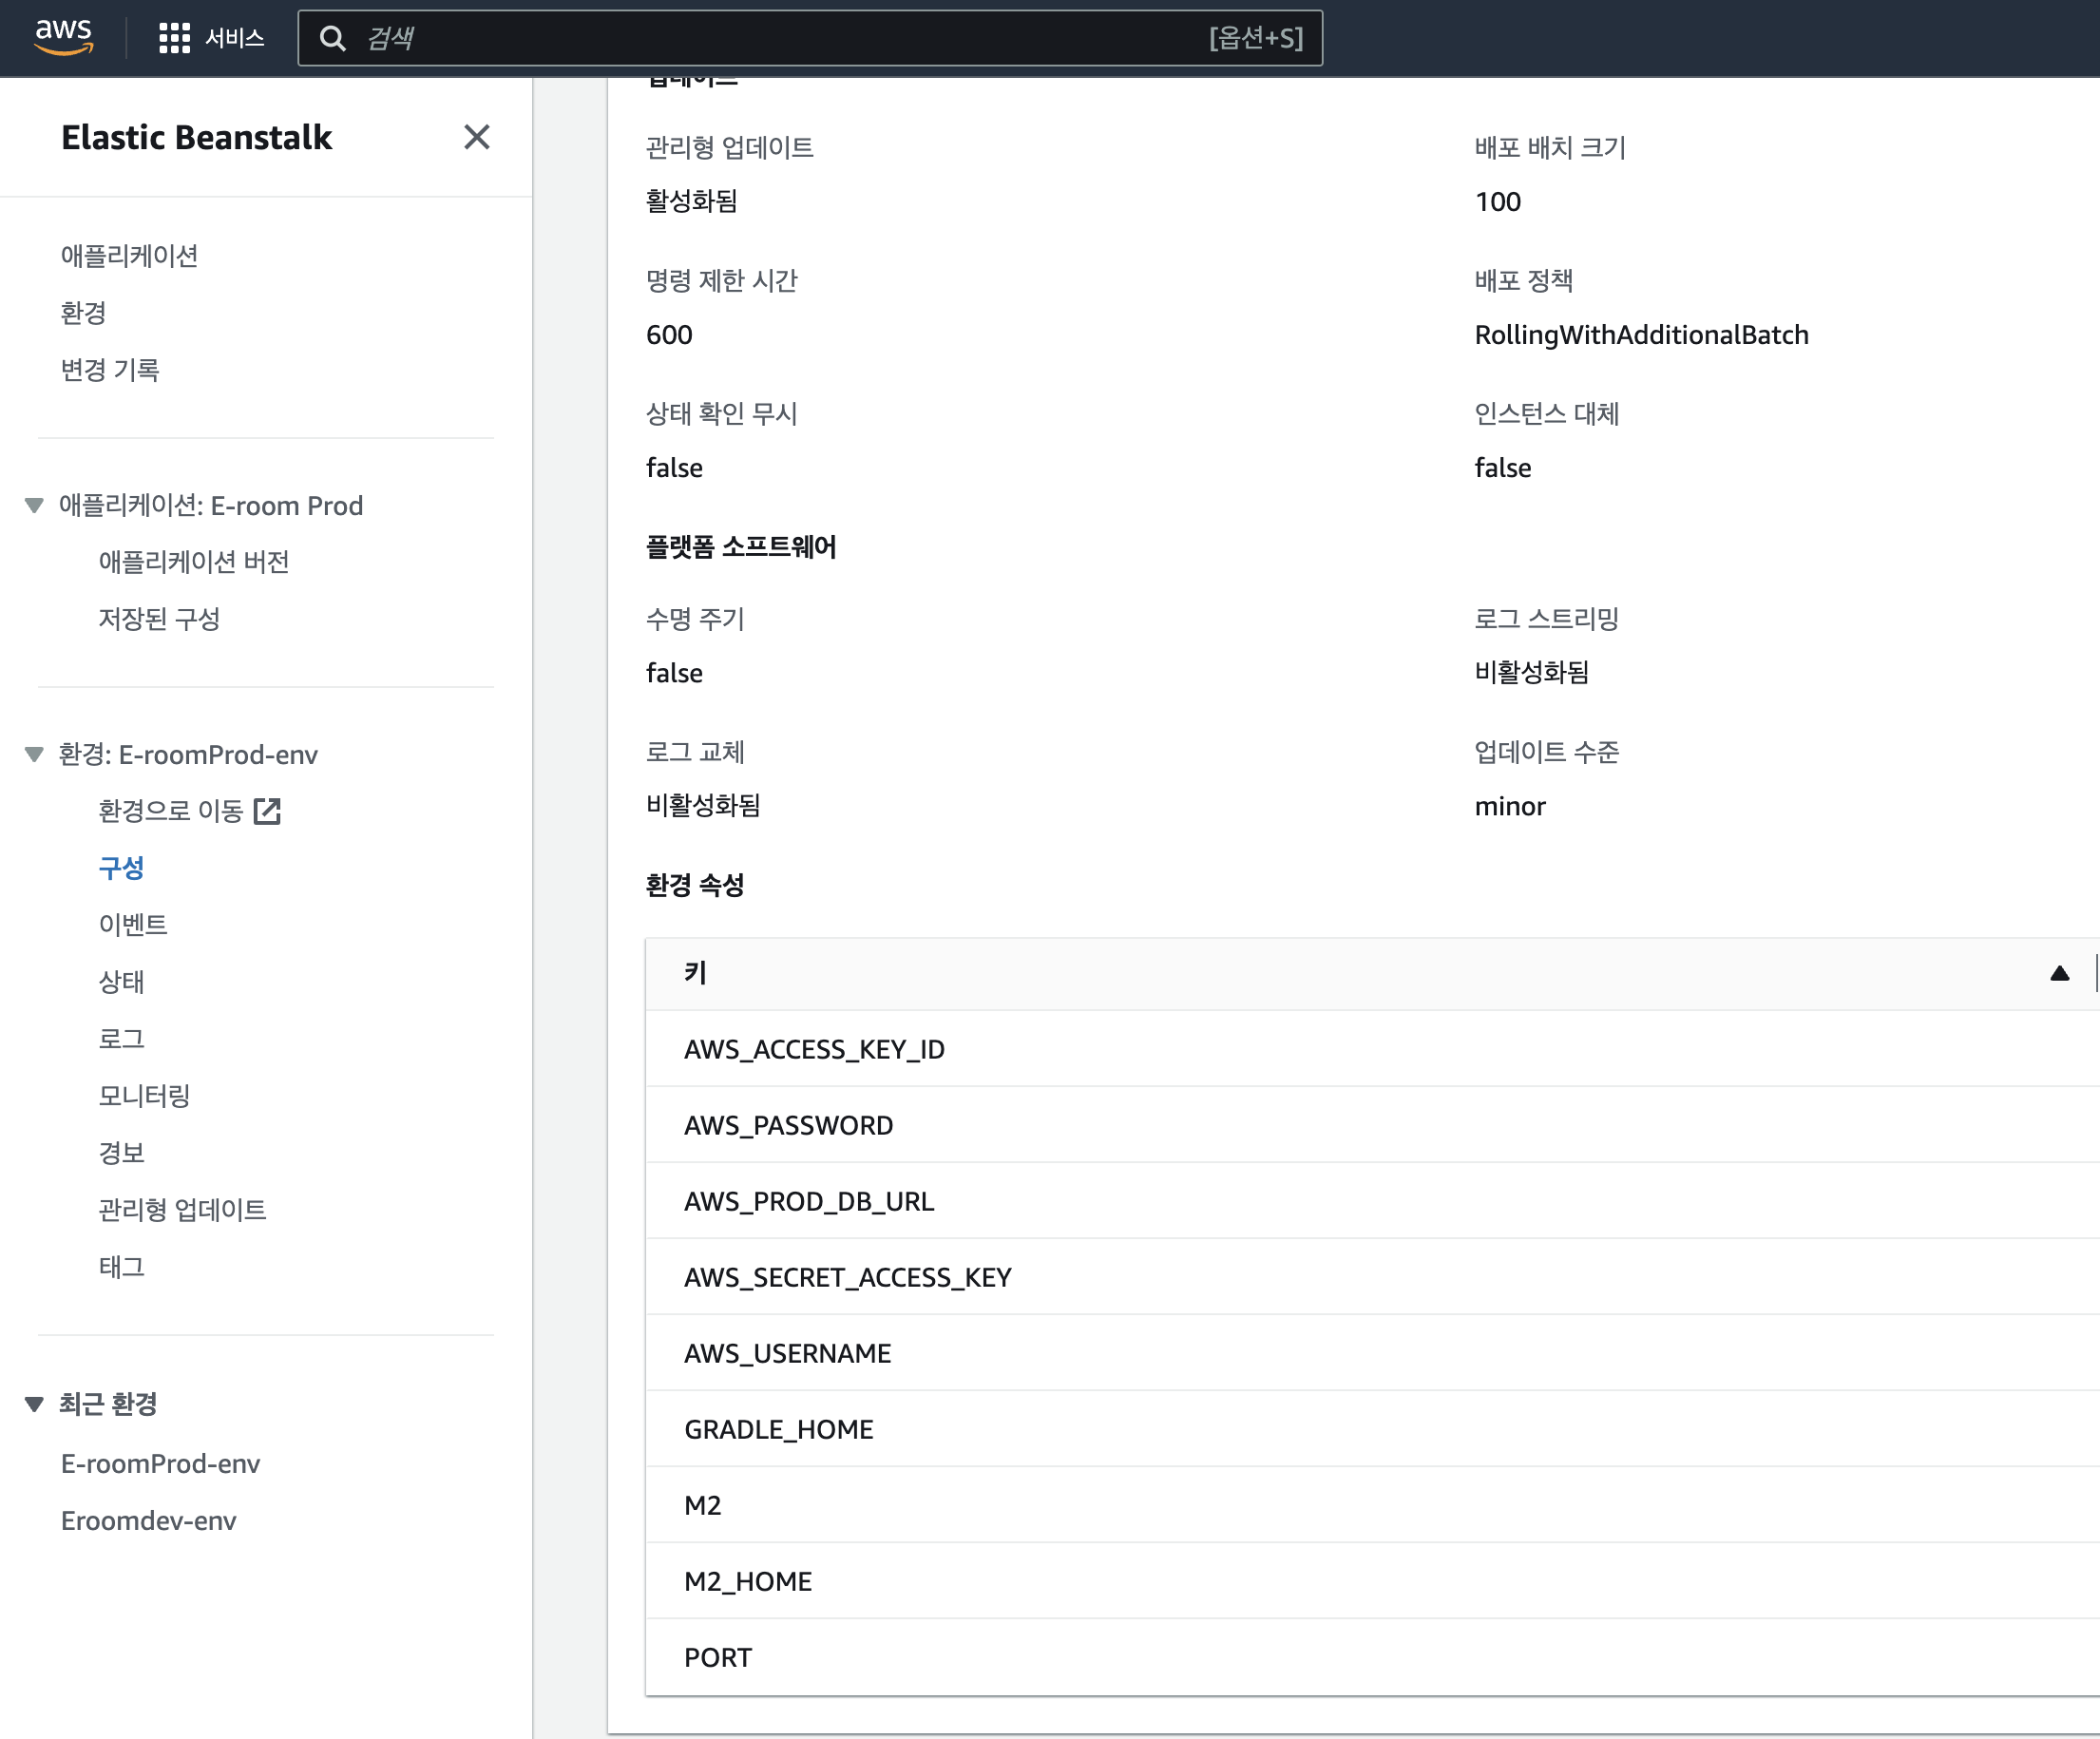Open the 이벤트 page

pos(133,923)
